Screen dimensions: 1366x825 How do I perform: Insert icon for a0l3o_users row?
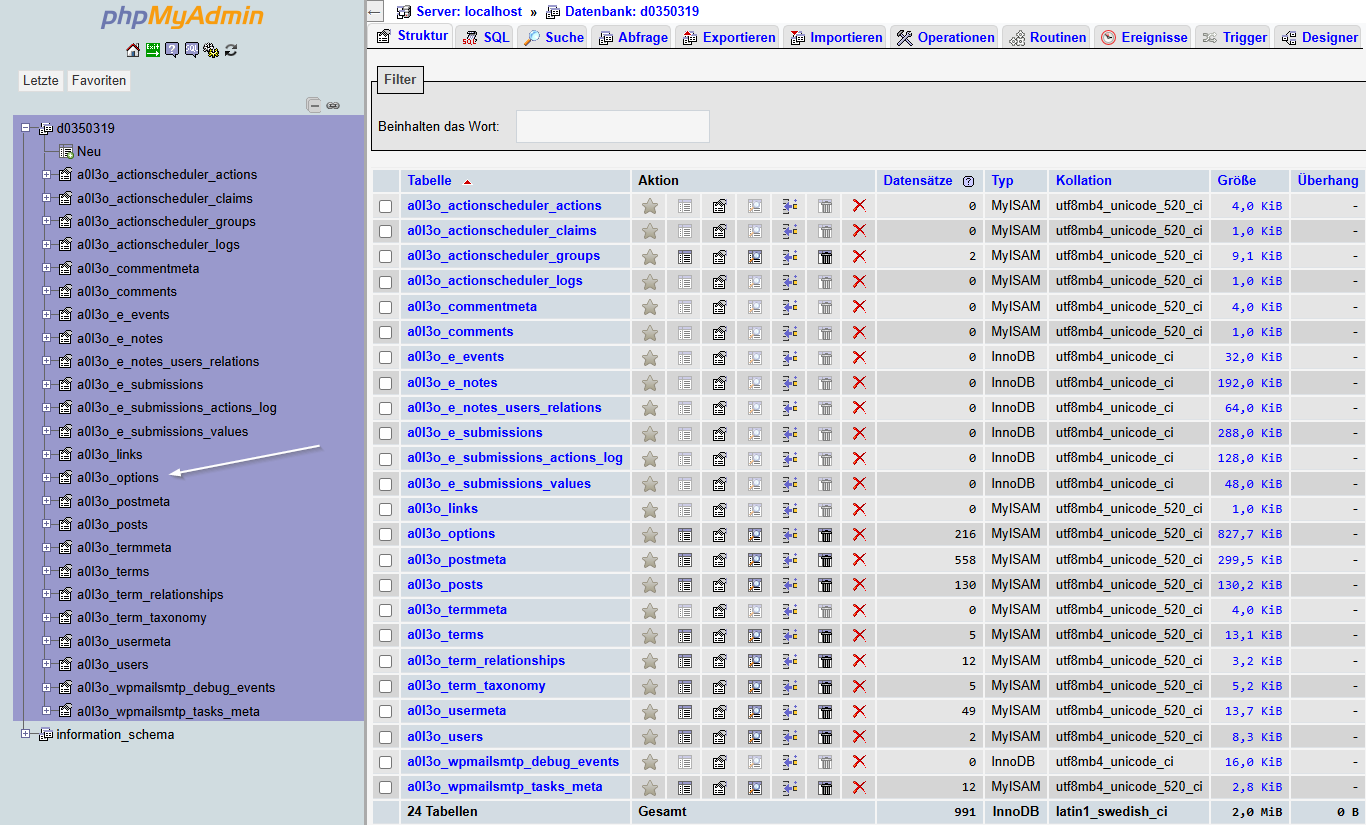pos(790,737)
